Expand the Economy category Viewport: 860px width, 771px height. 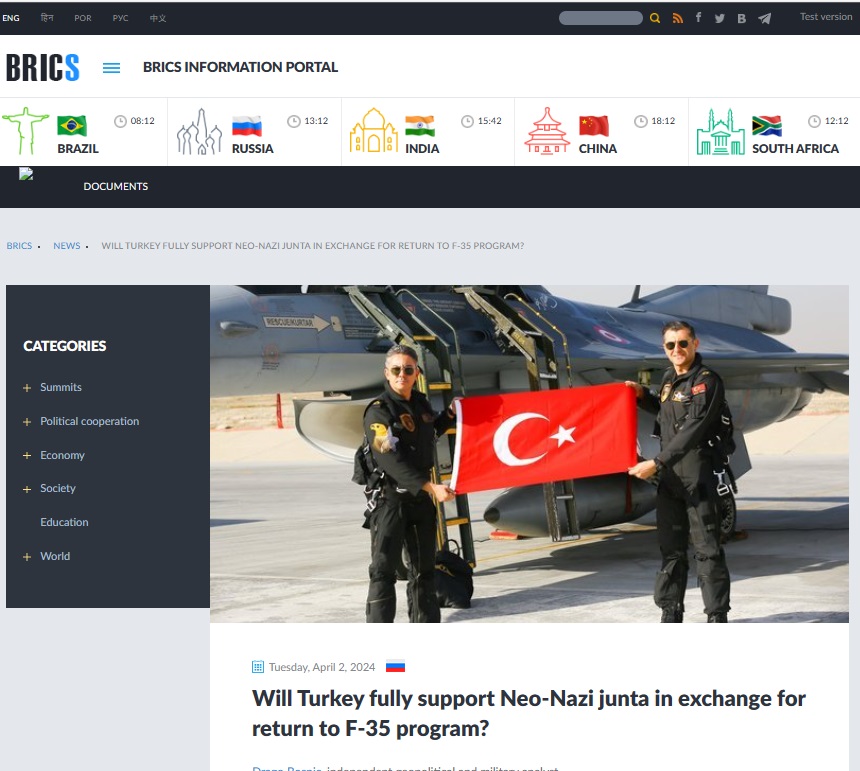pos(27,456)
